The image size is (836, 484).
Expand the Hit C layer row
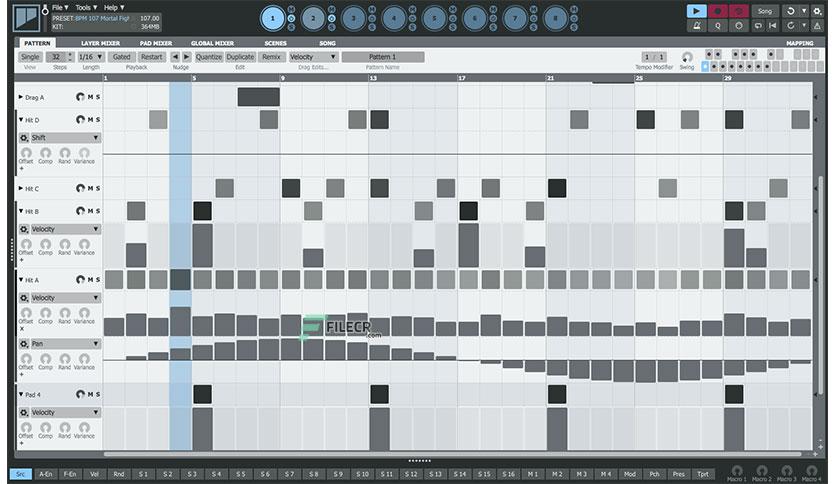point(21,188)
